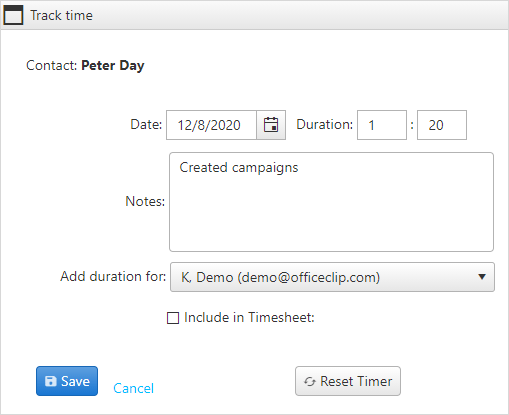Click the Duration hours field showing 1
This screenshot has height=415, width=509.
[382, 125]
